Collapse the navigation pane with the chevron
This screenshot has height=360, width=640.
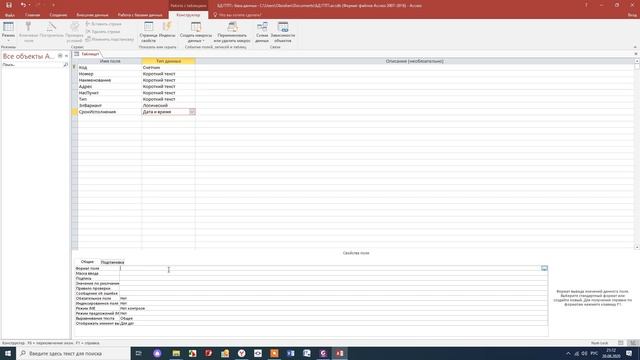click(x=67, y=56)
